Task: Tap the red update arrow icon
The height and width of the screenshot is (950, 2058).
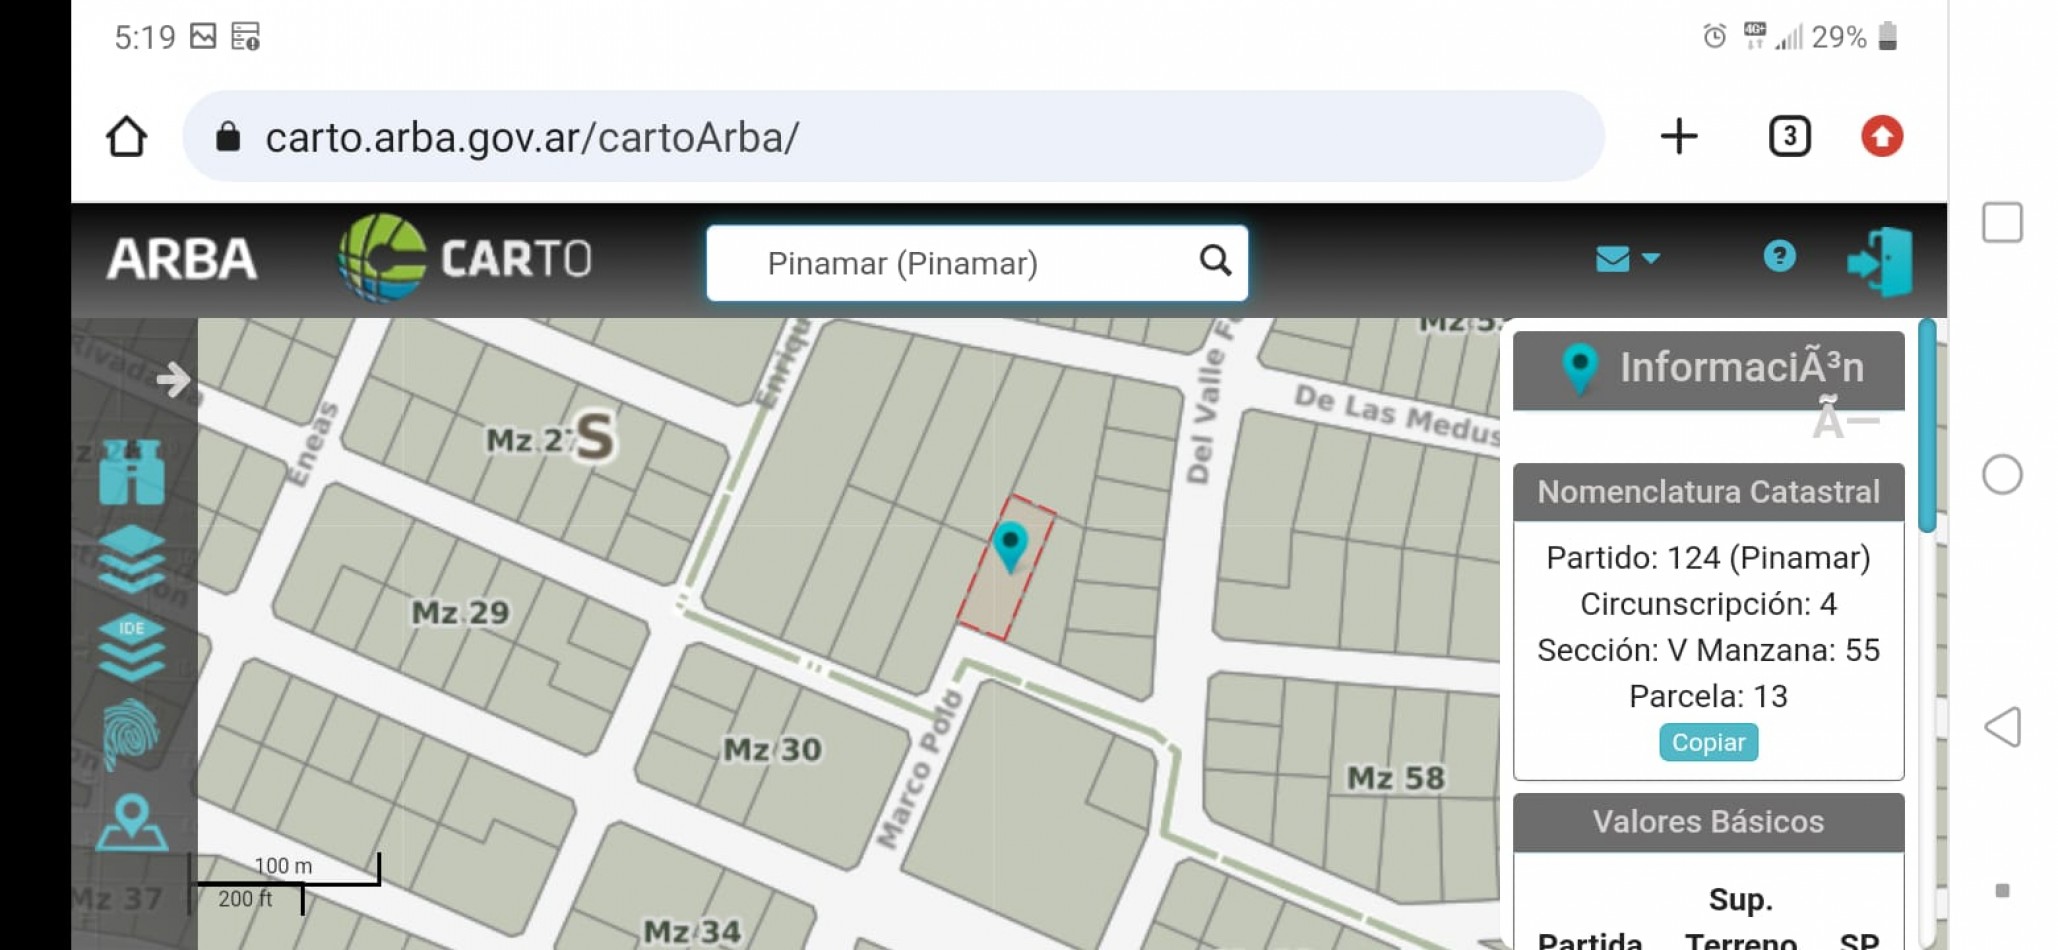Action: (1882, 136)
